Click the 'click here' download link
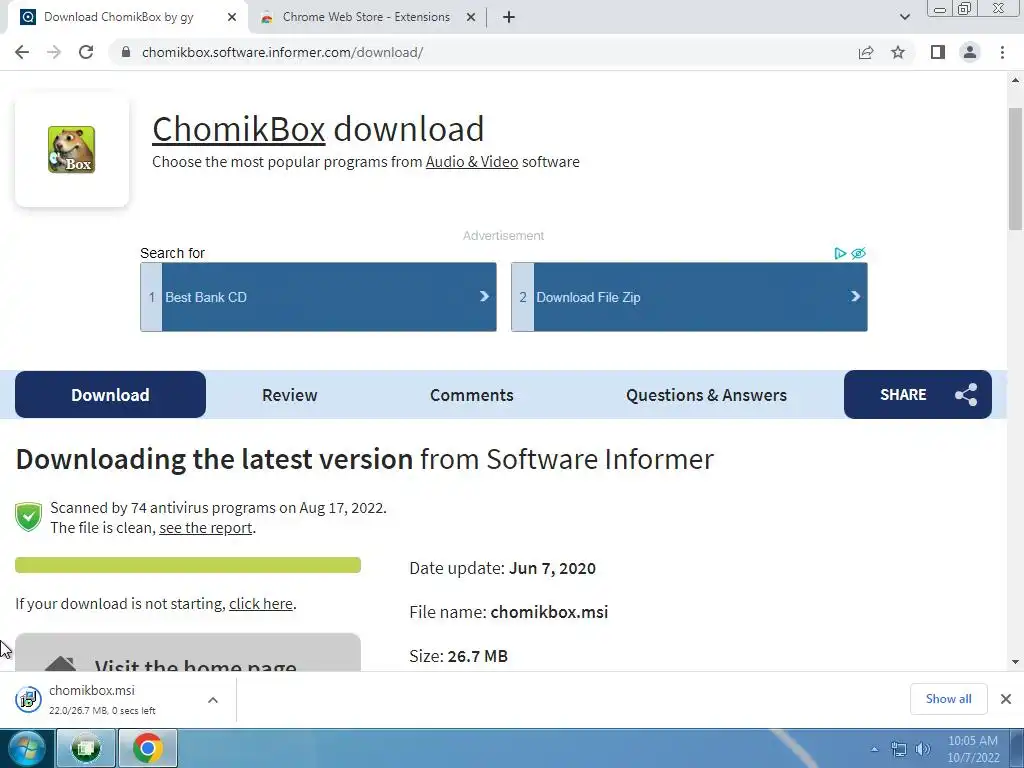The width and height of the screenshot is (1024, 768). click(261, 603)
